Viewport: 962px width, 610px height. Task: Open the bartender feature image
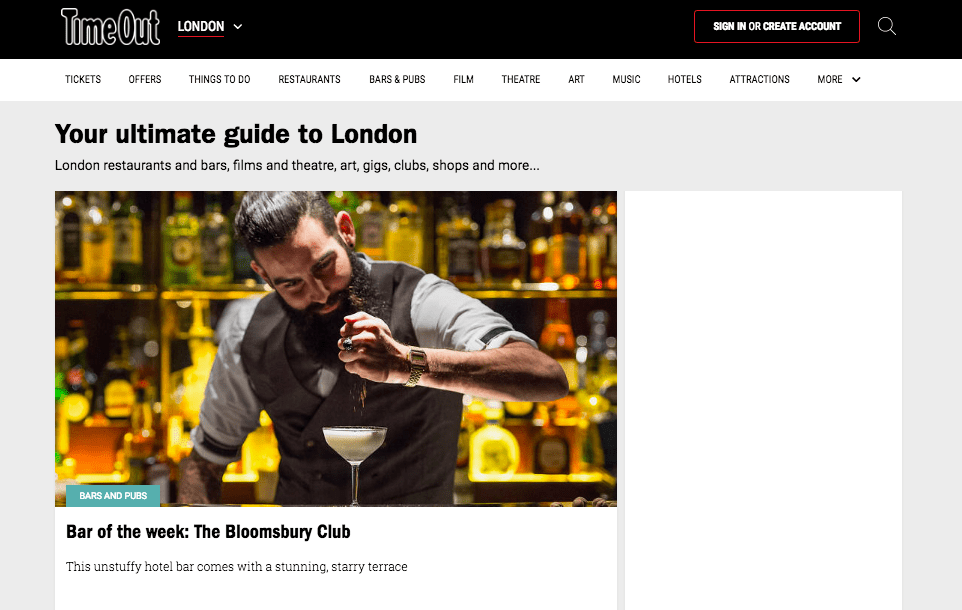[x=336, y=349]
